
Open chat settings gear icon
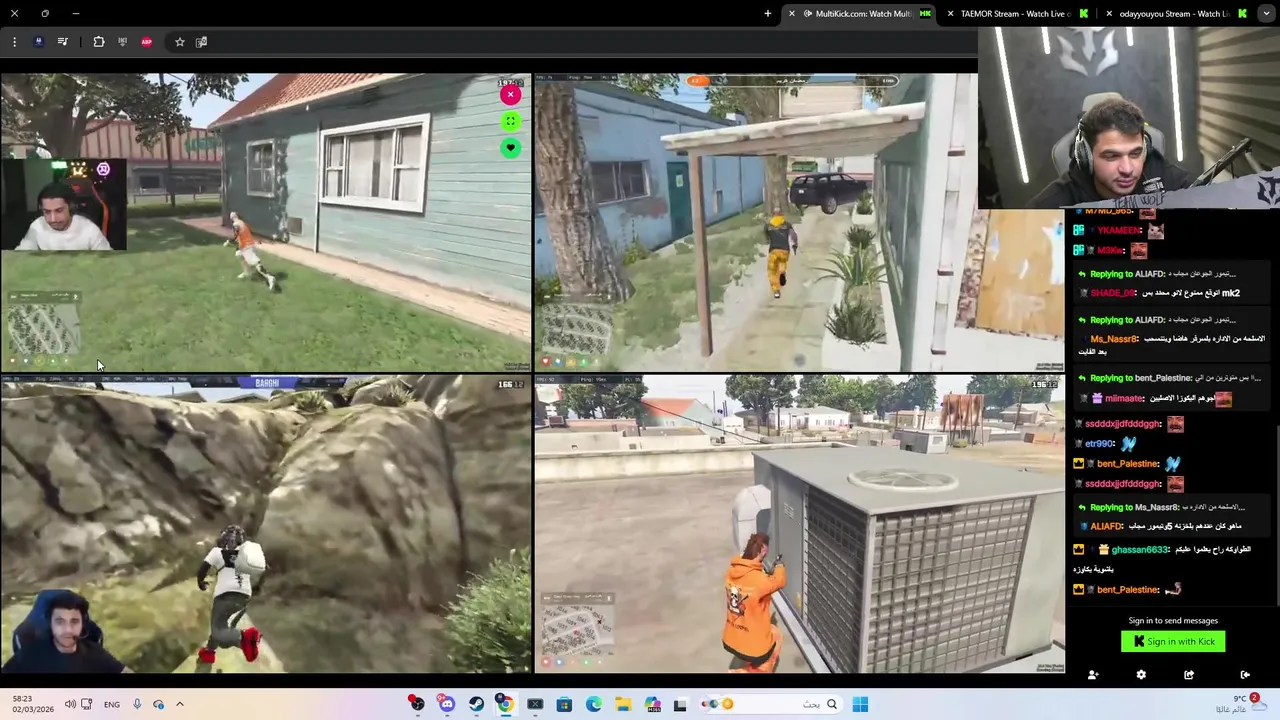[x=1141, y=675]
